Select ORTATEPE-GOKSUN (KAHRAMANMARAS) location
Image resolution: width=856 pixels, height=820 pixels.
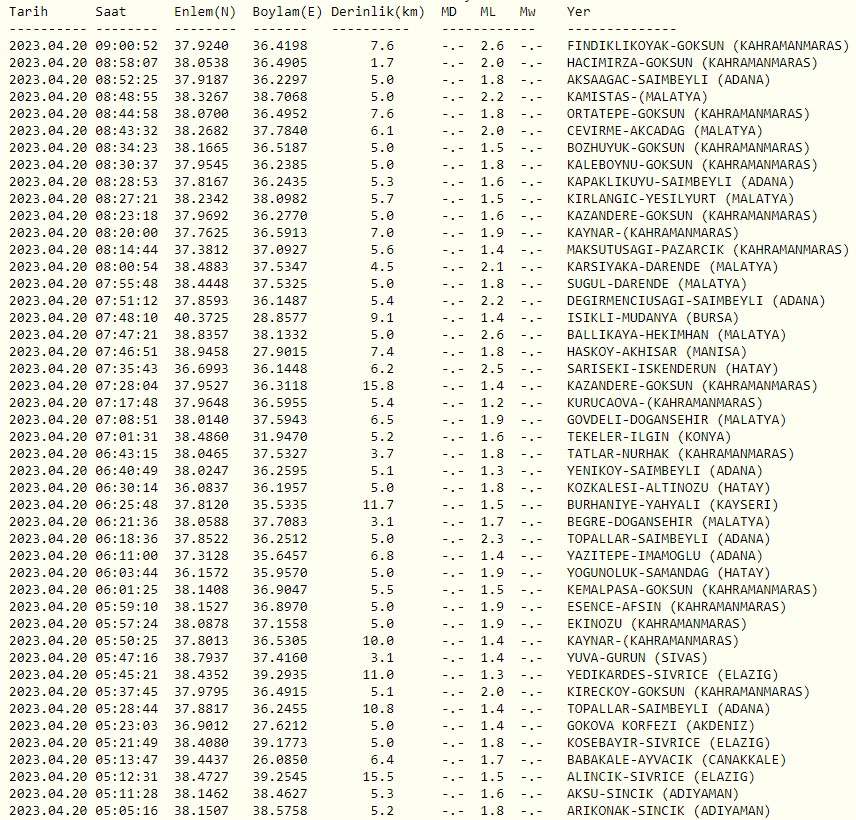(688, 114)
